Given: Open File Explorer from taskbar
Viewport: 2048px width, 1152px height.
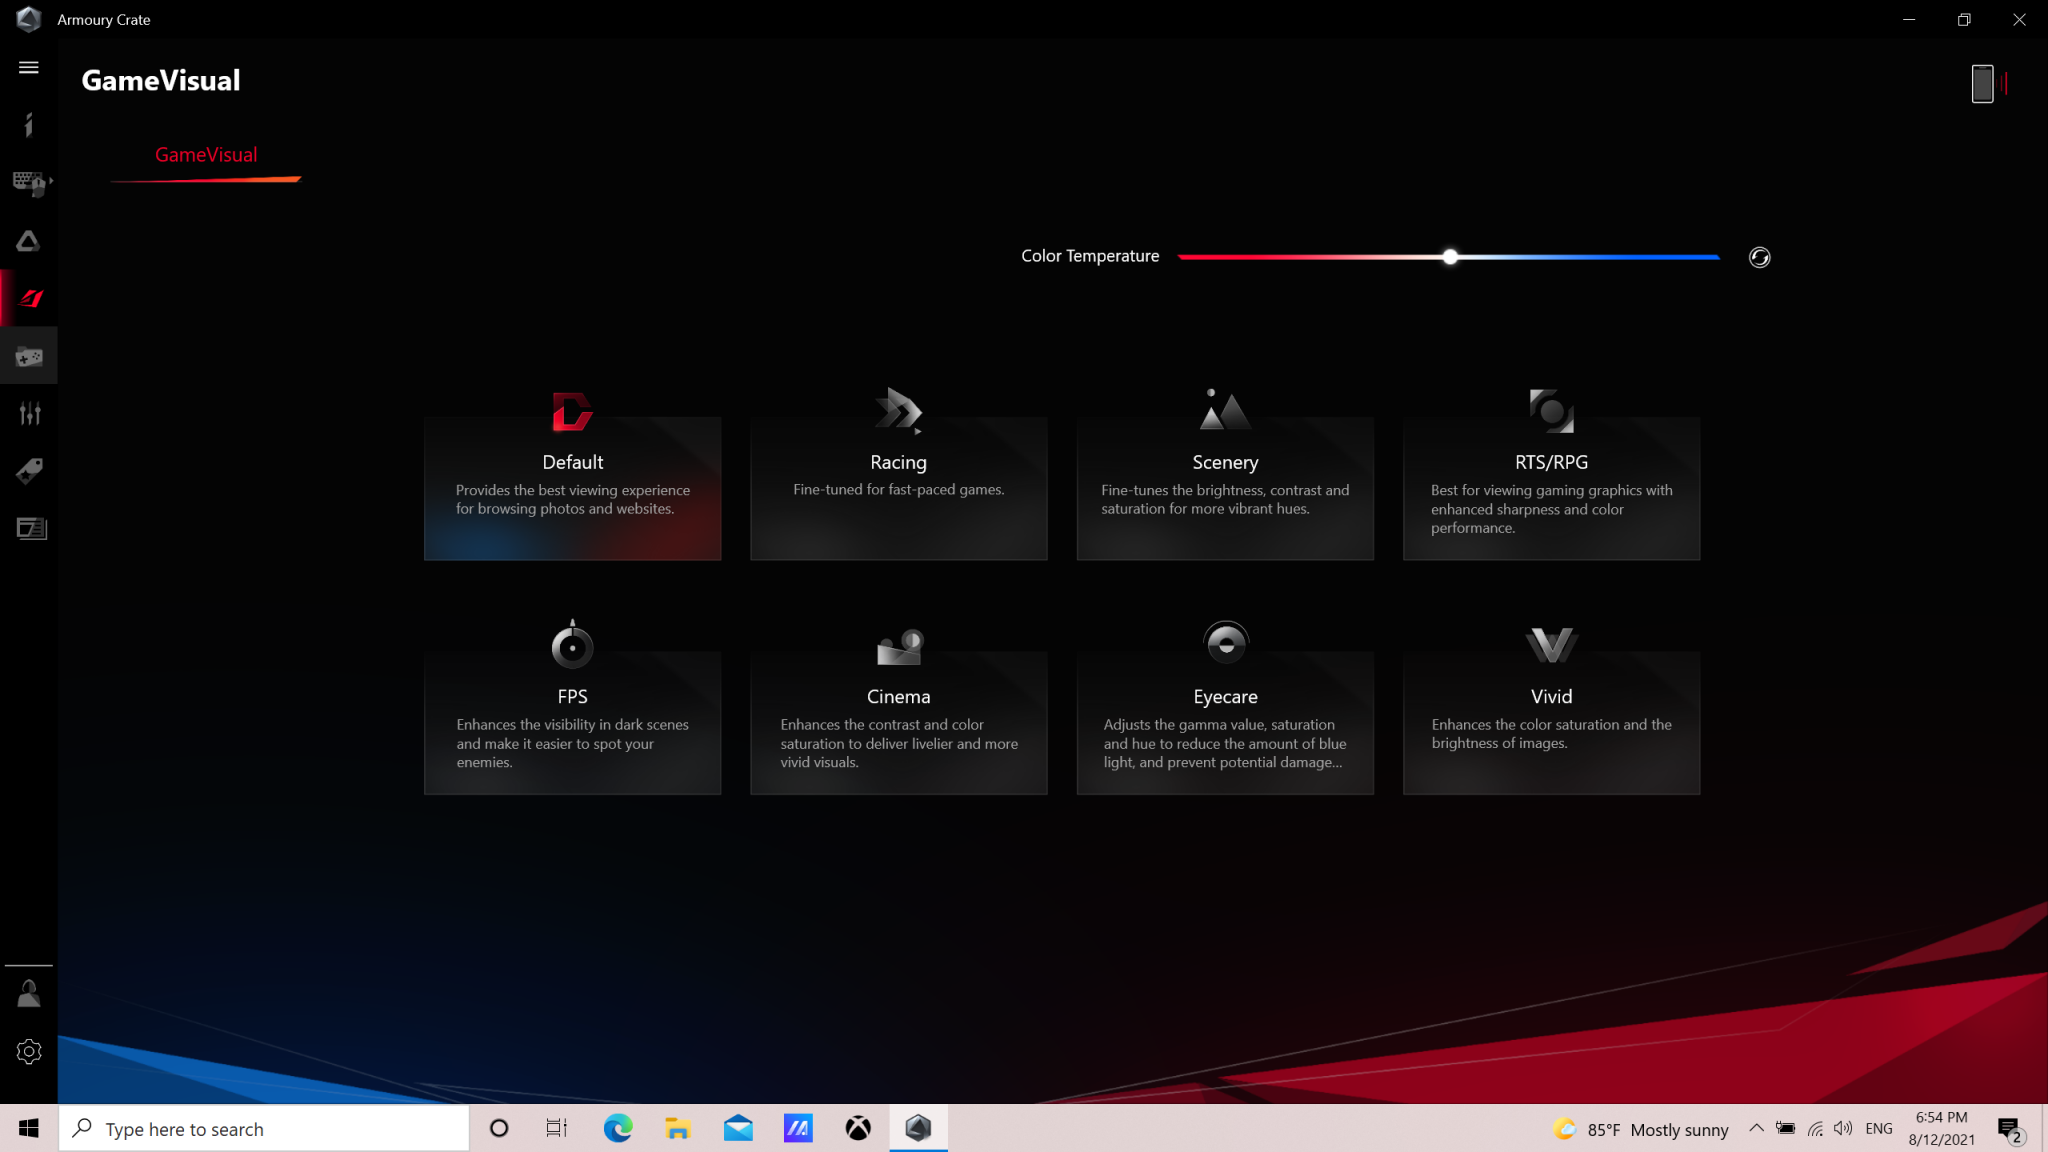Looking at the screenshot, I should [678, 1128].
